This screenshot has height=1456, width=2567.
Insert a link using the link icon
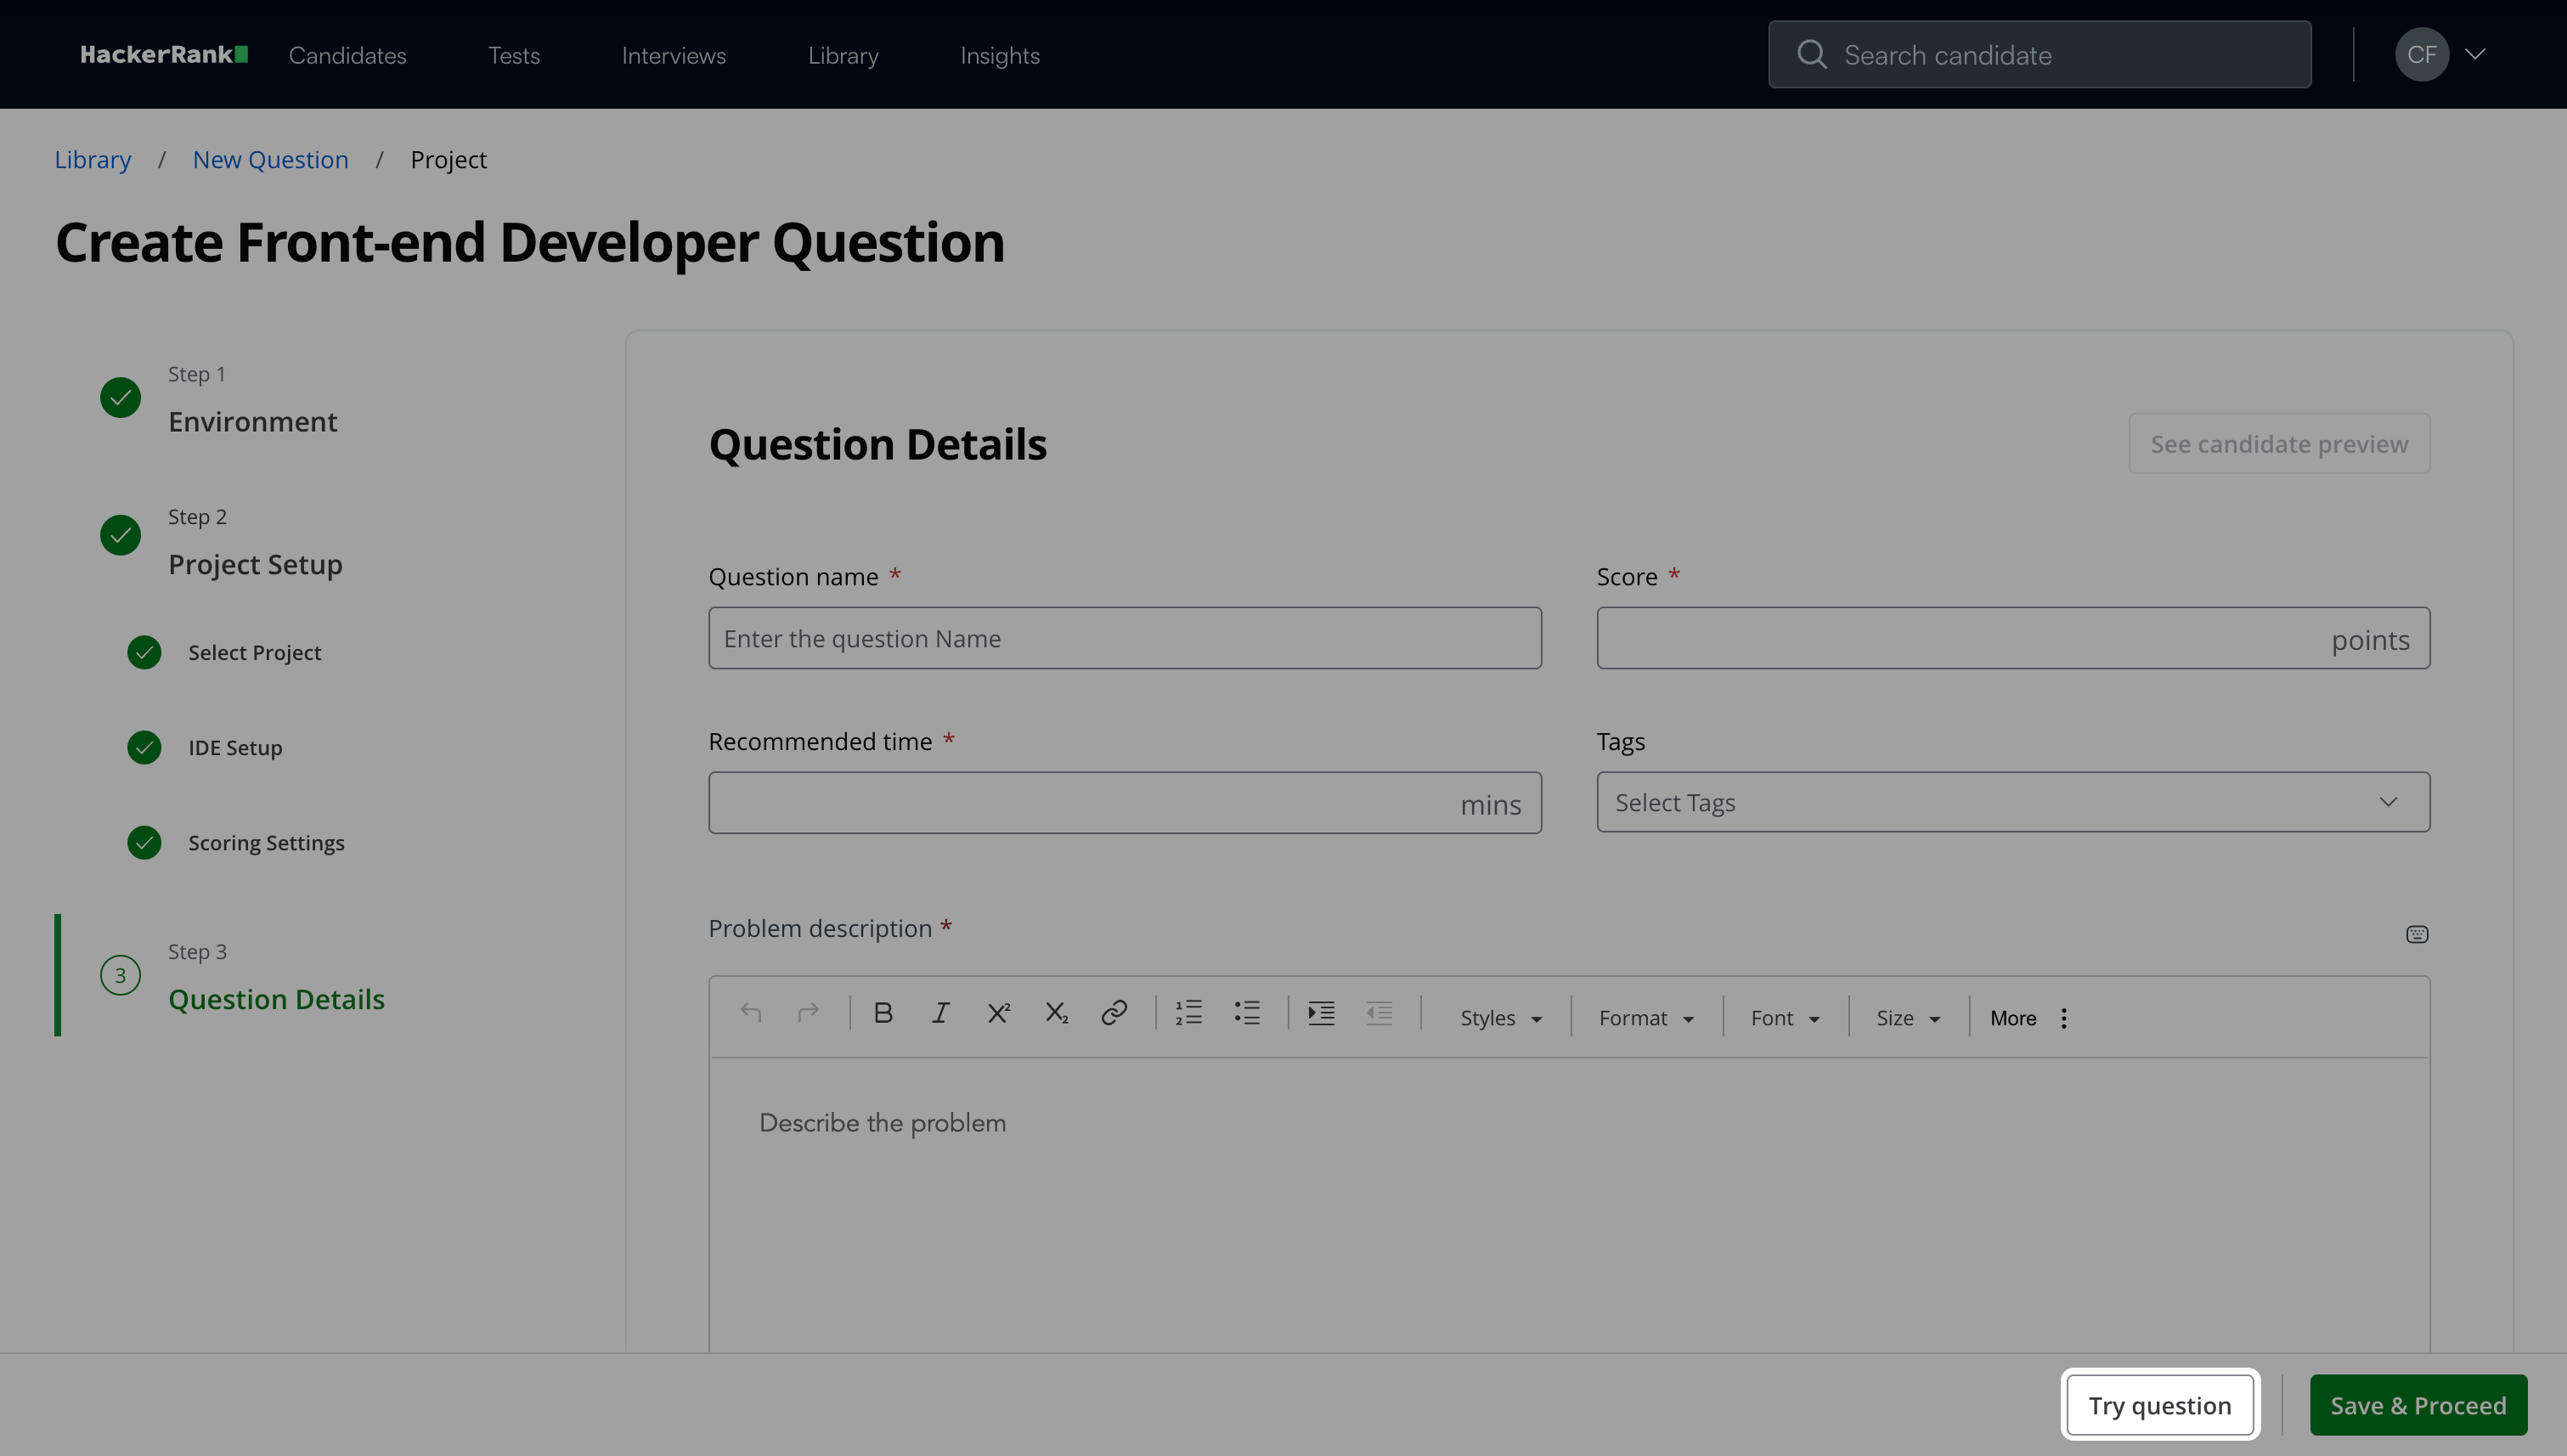(1114, 1014)
